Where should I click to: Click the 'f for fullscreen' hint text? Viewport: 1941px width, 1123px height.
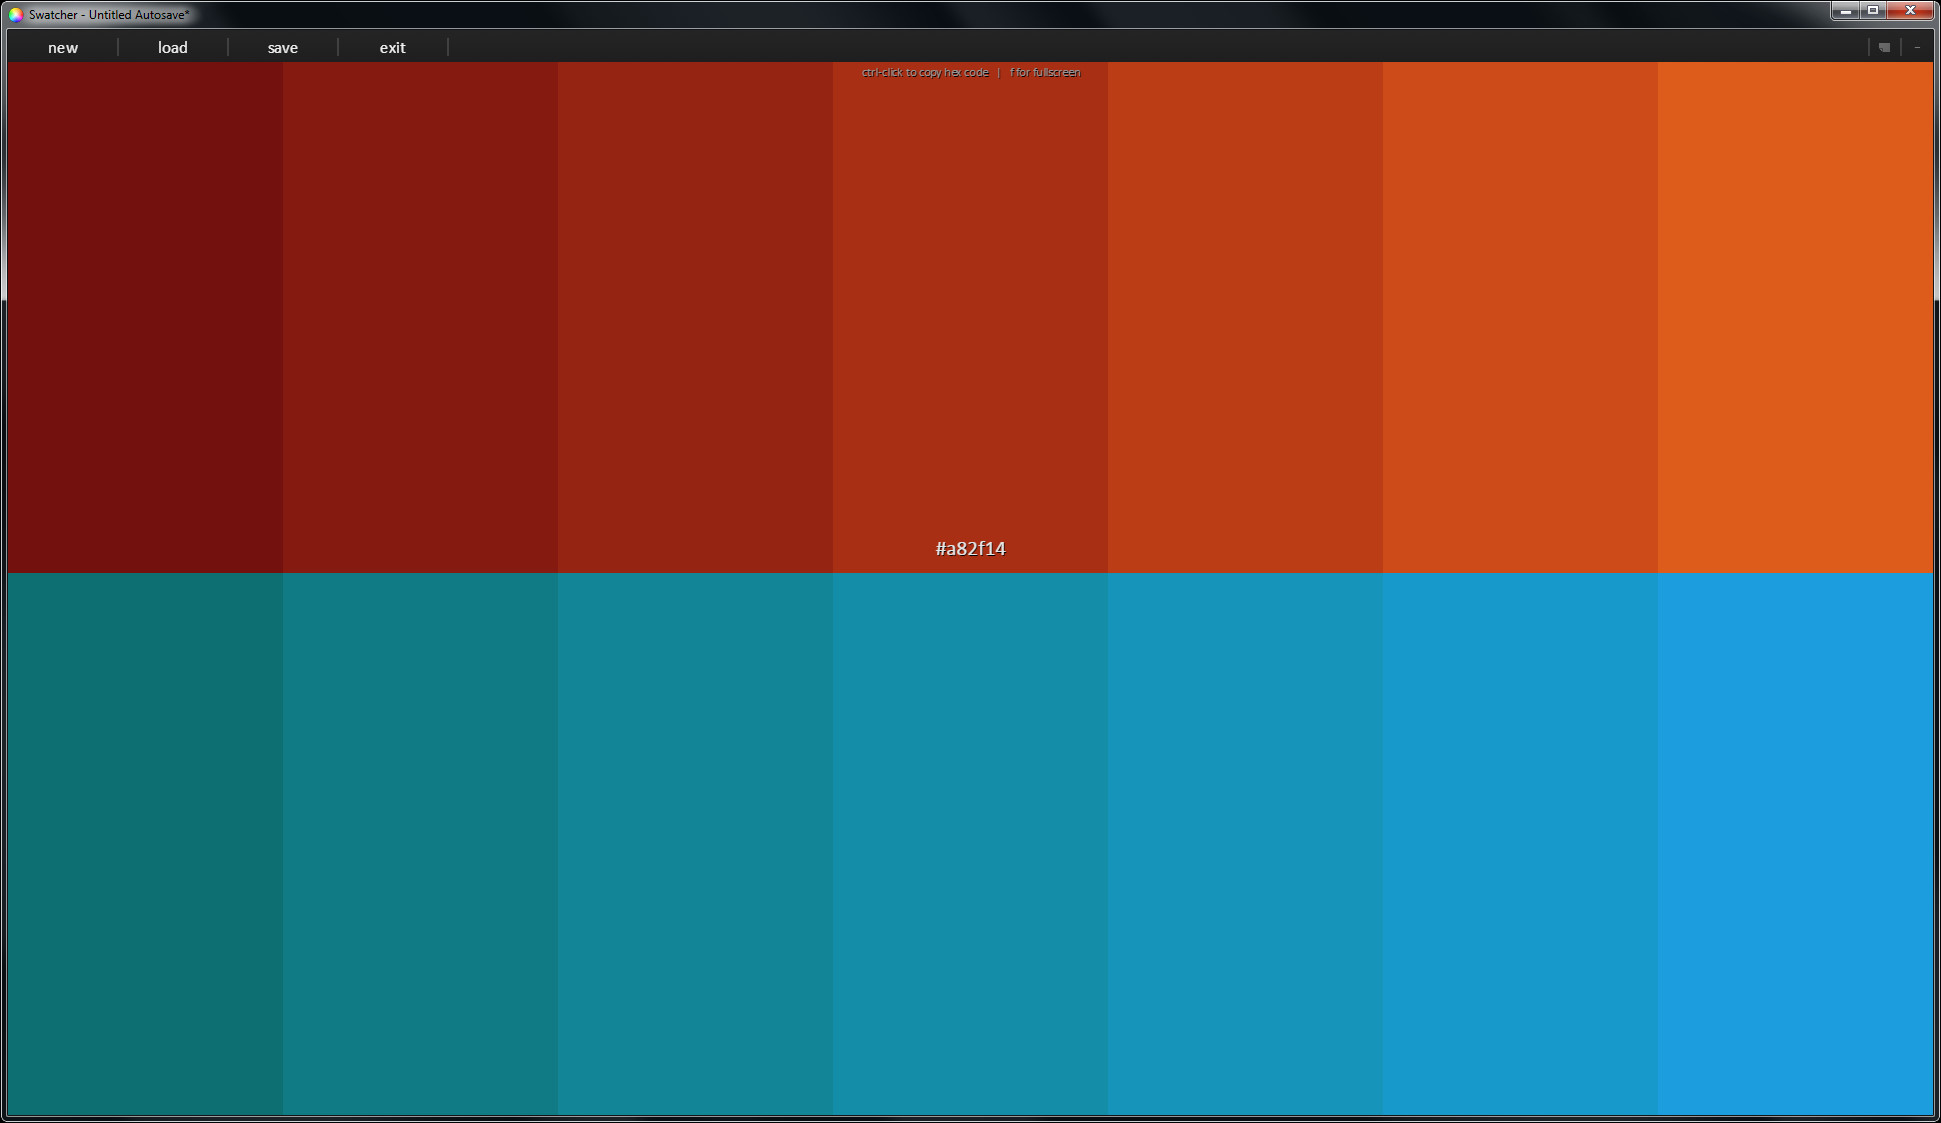[1043, 72]
